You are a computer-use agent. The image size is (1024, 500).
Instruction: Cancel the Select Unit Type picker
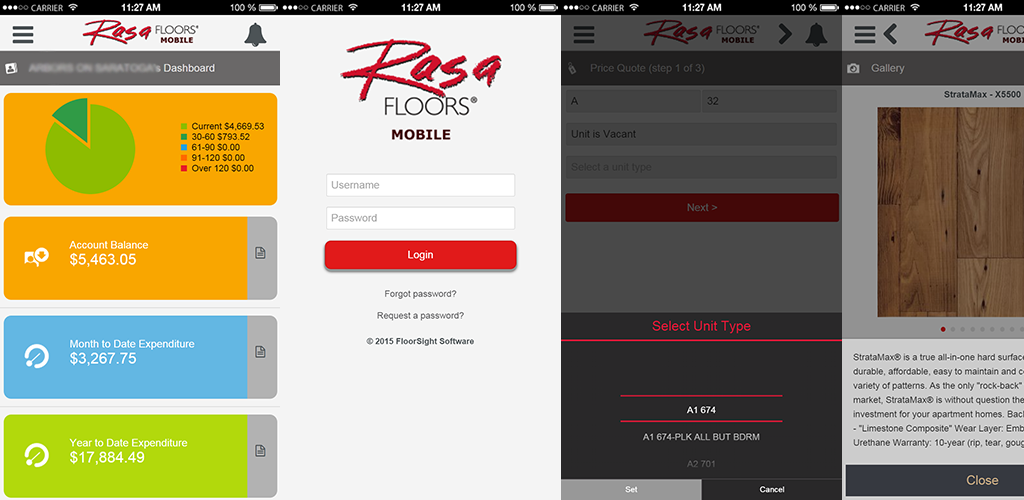772,490
